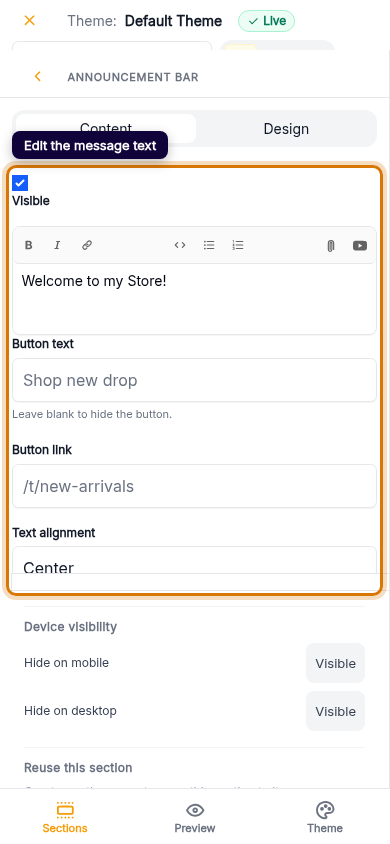Apply bold formatting in the message editor
The height and width of the screenshot is (844, 390).
(29, 245)
